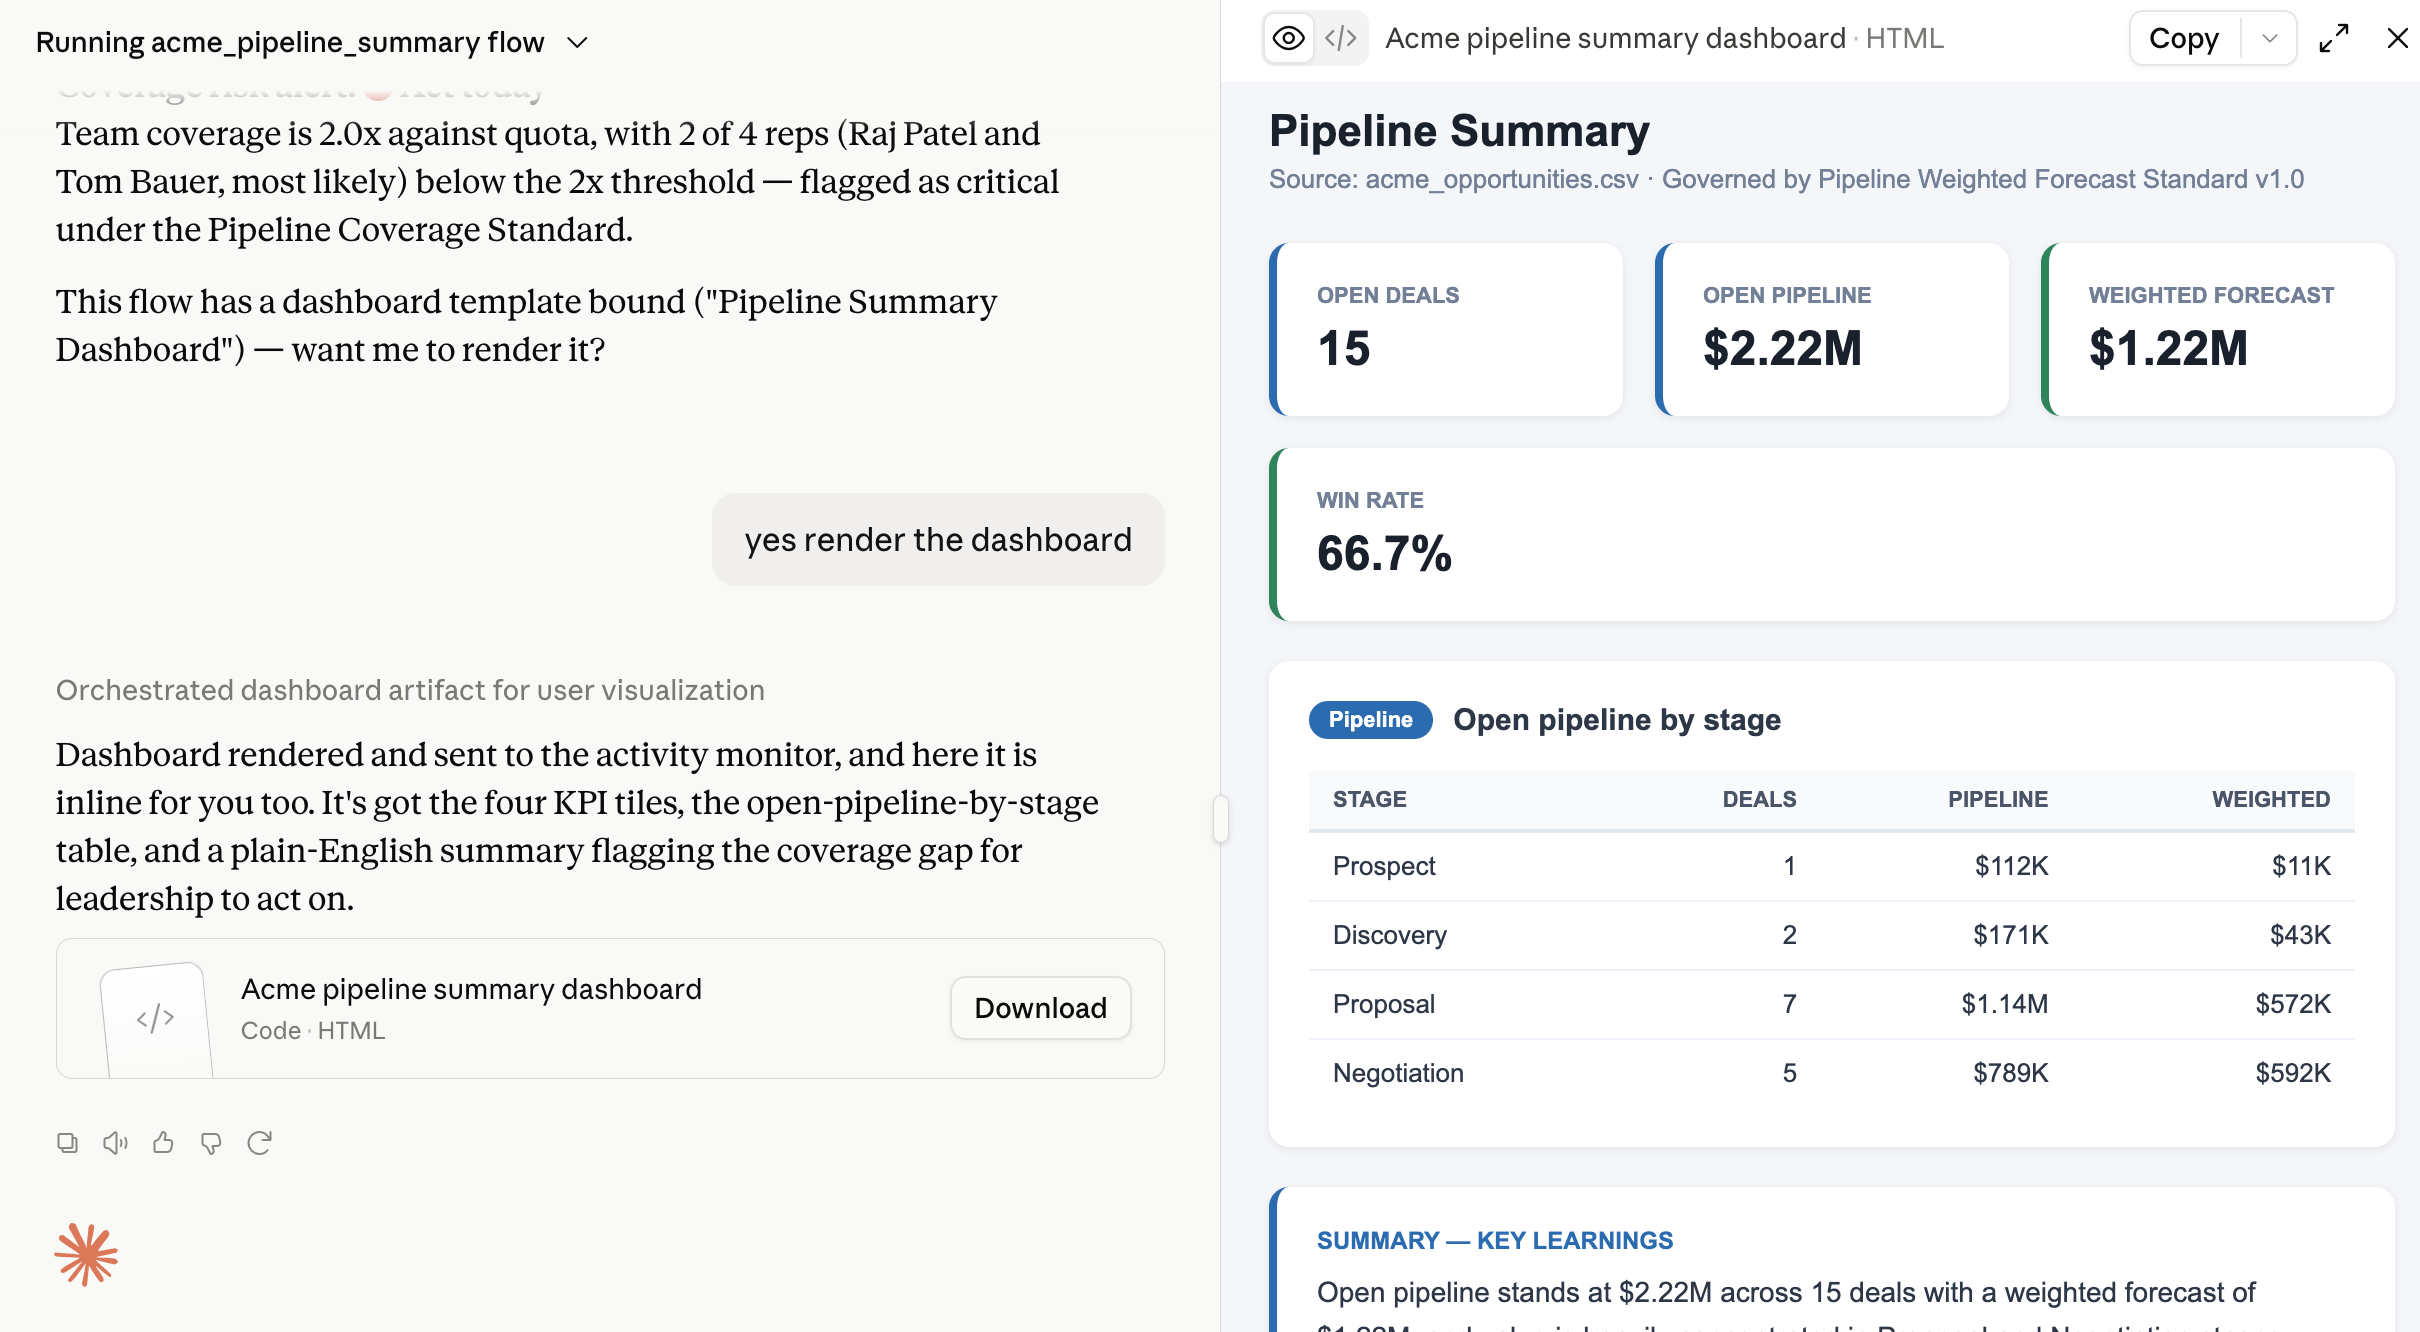Click the 'Summary — Key Learnings' heading
2420x1332 pixels.
[1495, 1241]
